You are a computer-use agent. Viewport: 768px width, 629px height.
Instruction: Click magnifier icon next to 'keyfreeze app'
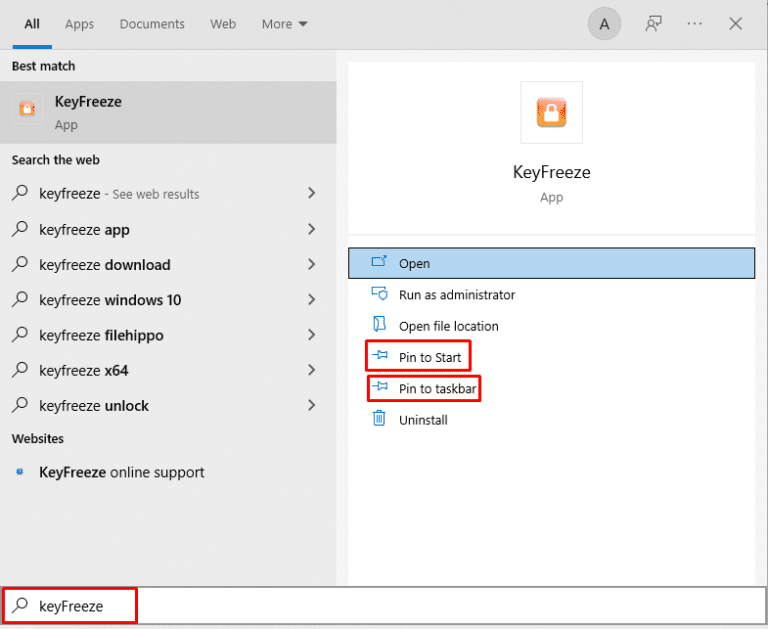point(20,229)
